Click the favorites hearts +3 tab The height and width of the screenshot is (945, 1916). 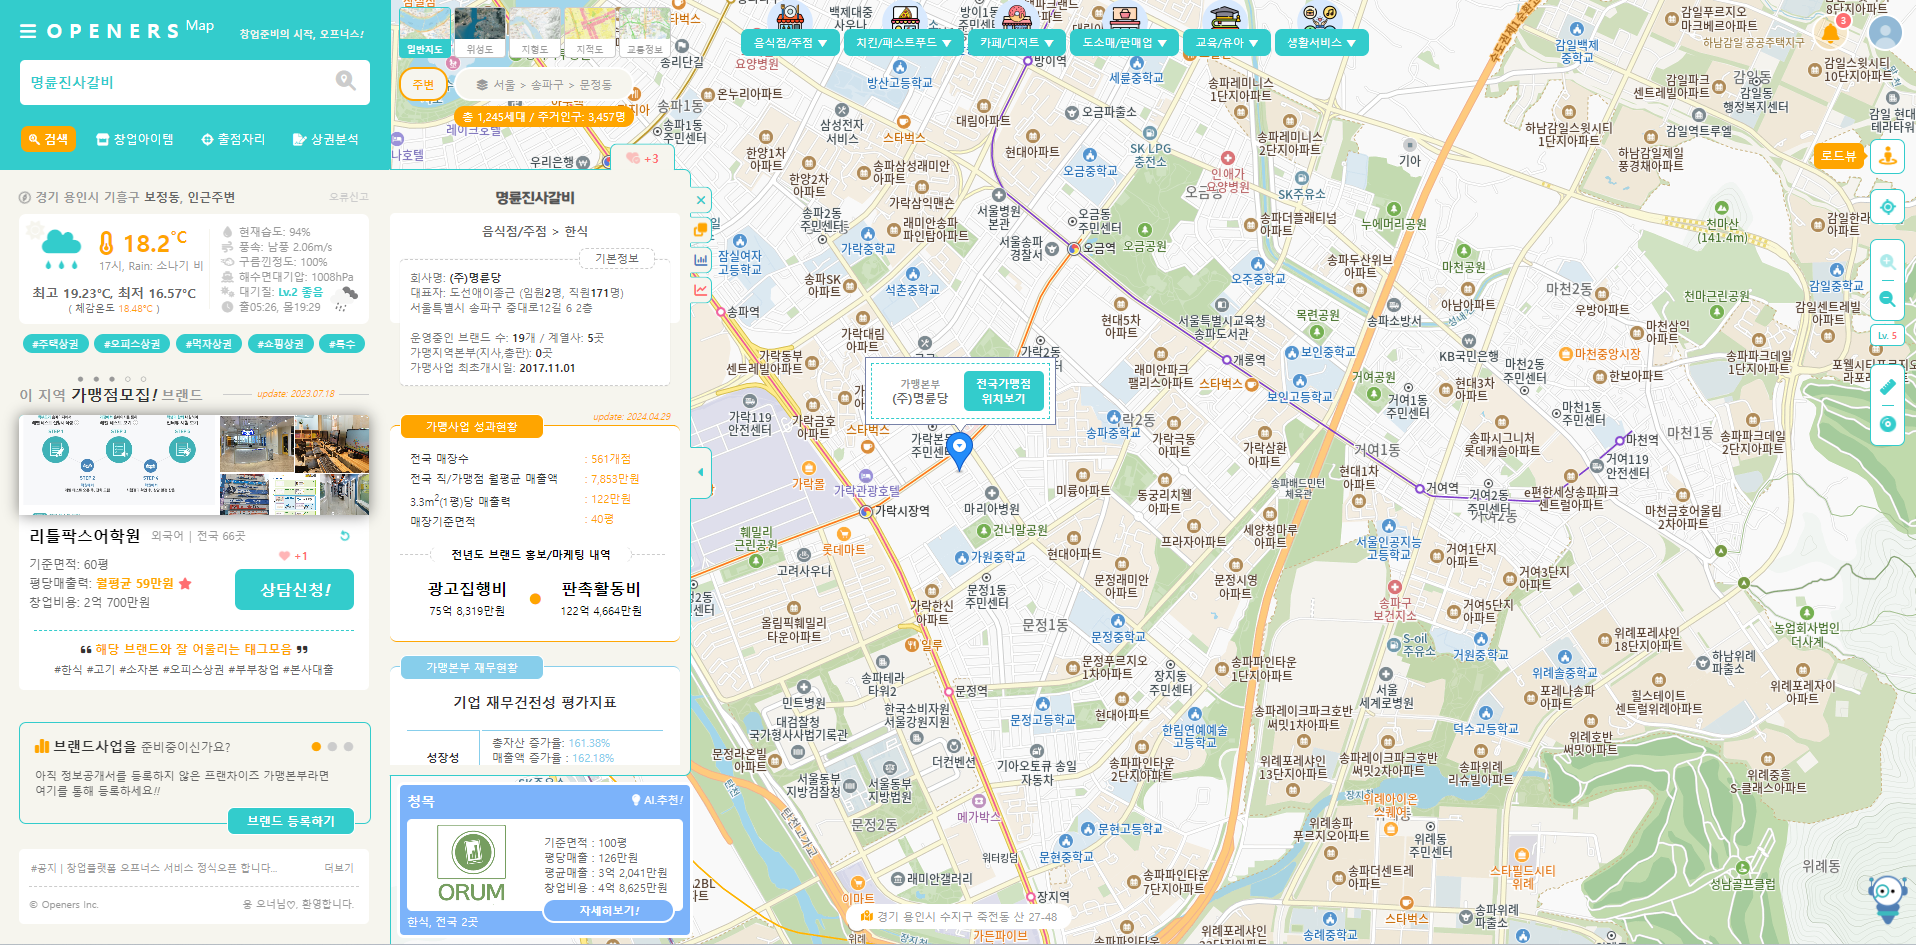tap(642, 158)
